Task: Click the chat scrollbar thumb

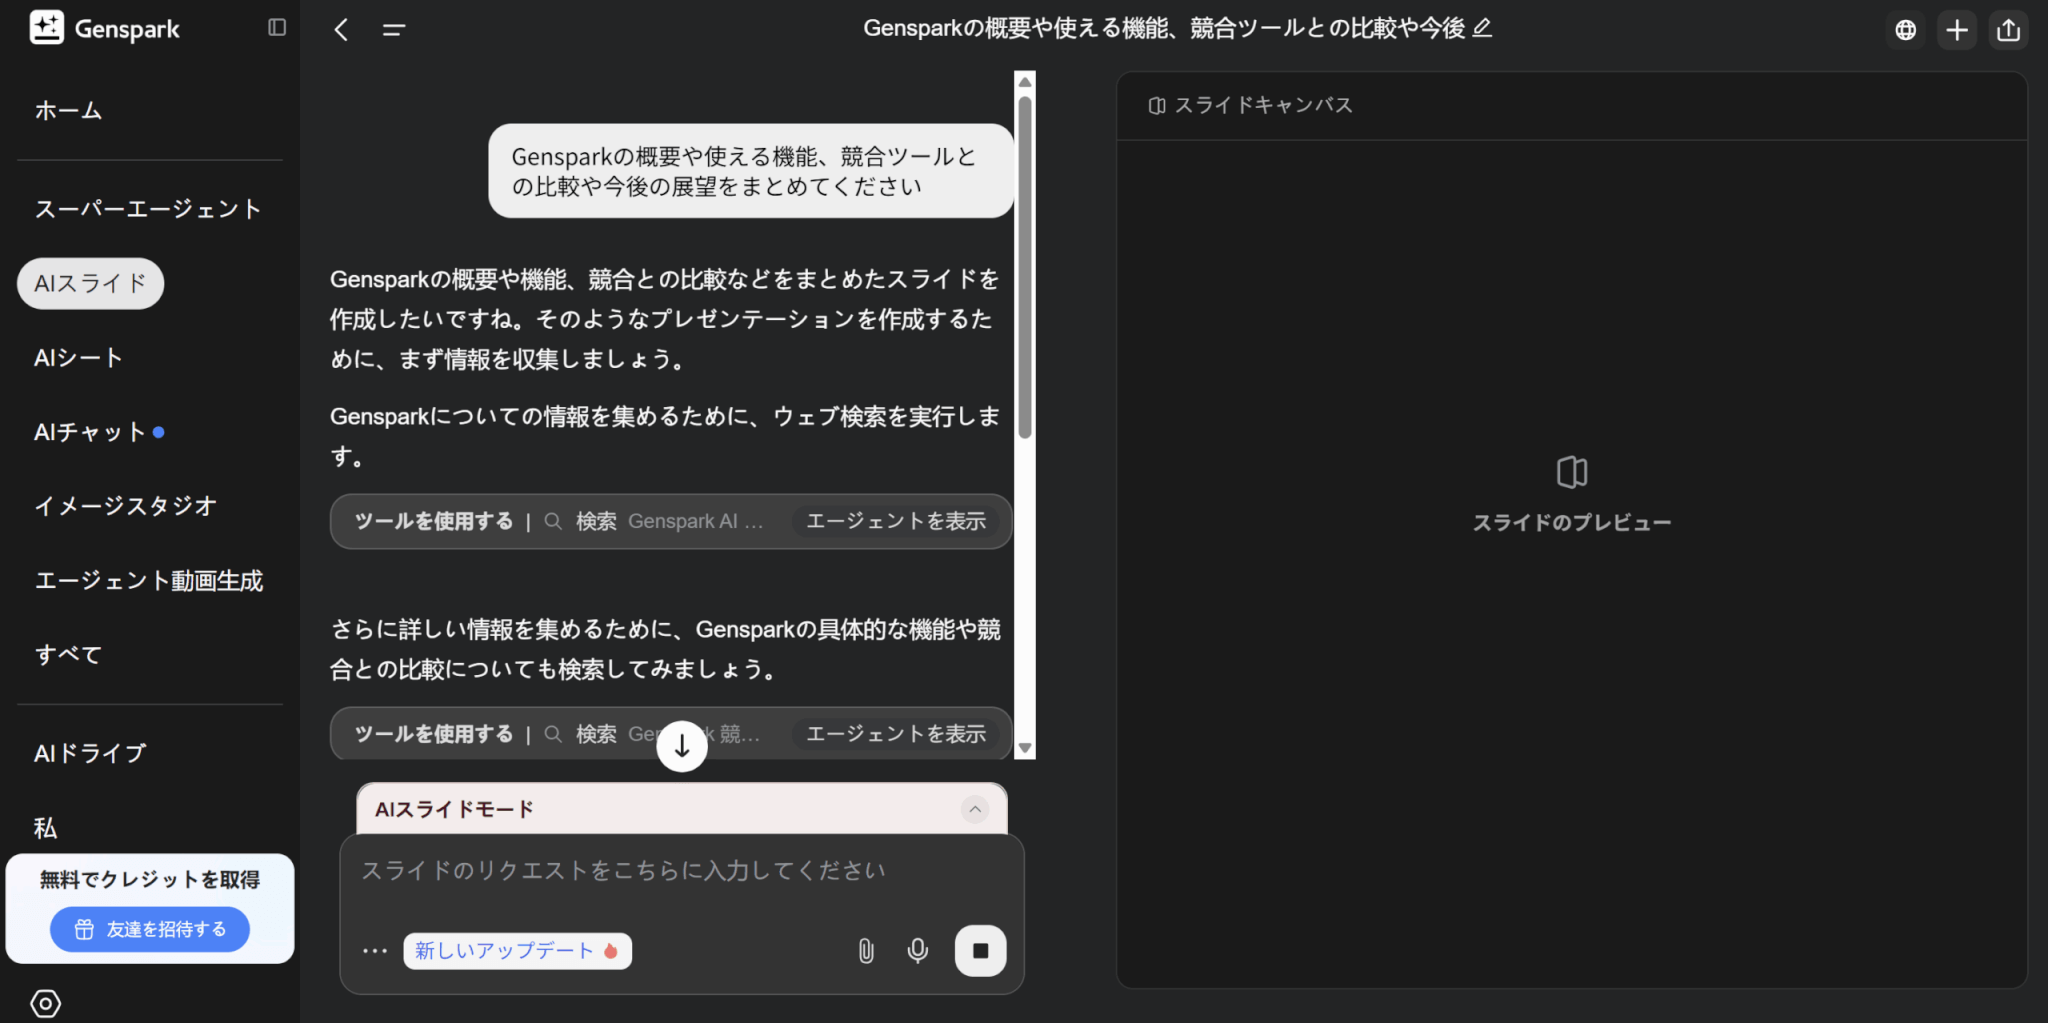Action: (x=1024, y=267)
